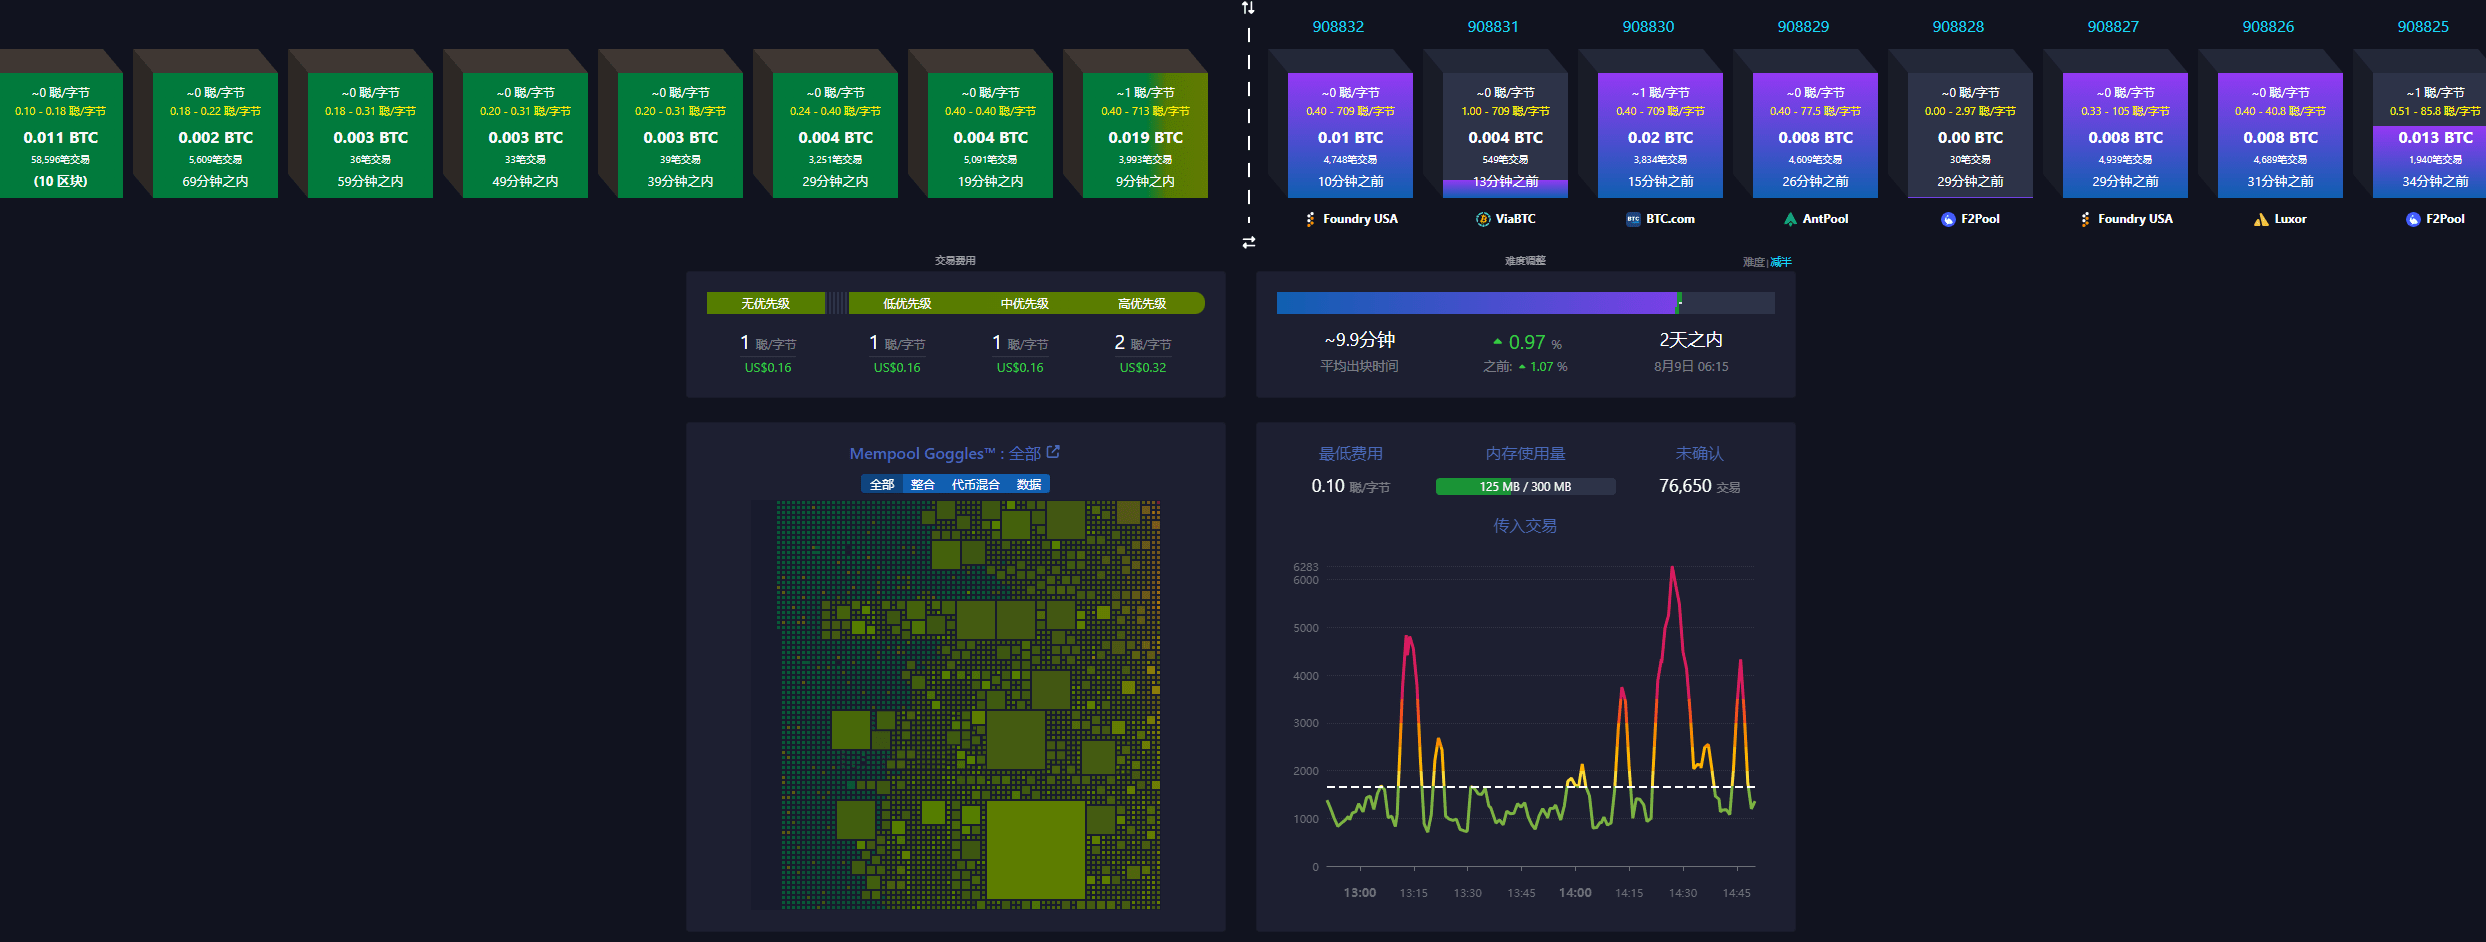Switch to the 难度 tab
Image resolution: width=2486 pixels, height=942 pixels.
click(x=1753, y=262)
